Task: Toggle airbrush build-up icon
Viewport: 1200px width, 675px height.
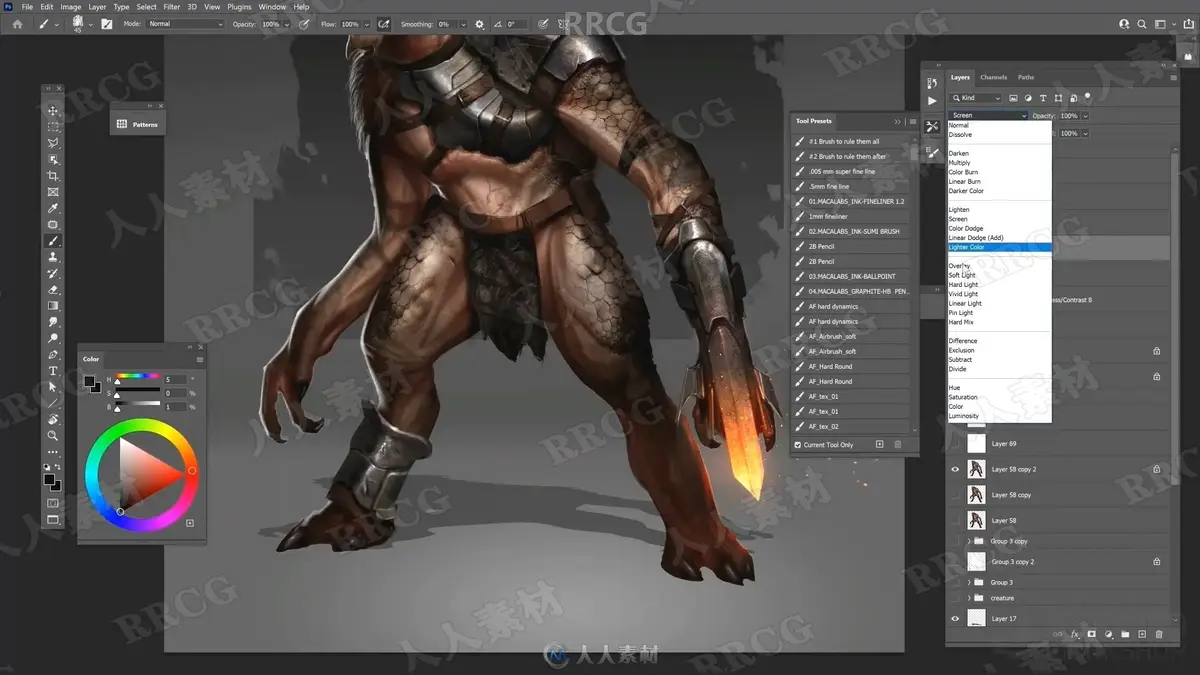Action: point(386,24)
